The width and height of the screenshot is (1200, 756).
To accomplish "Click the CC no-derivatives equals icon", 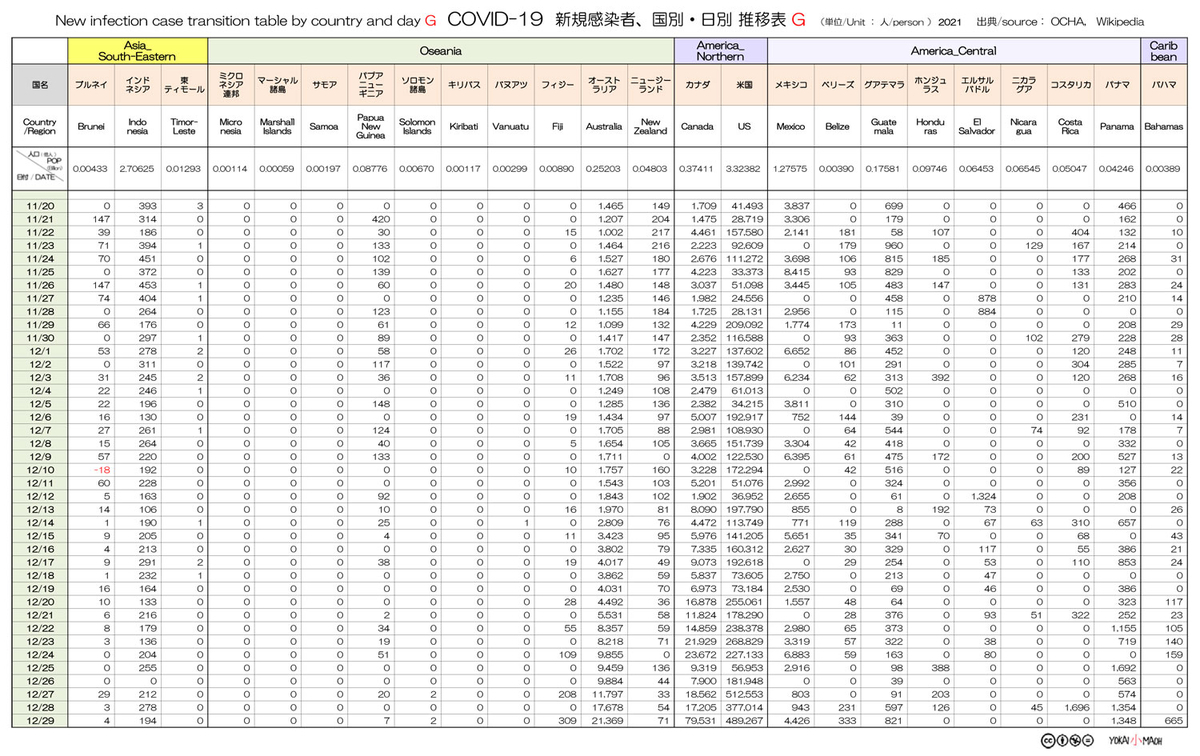I will coord(1088,741).
